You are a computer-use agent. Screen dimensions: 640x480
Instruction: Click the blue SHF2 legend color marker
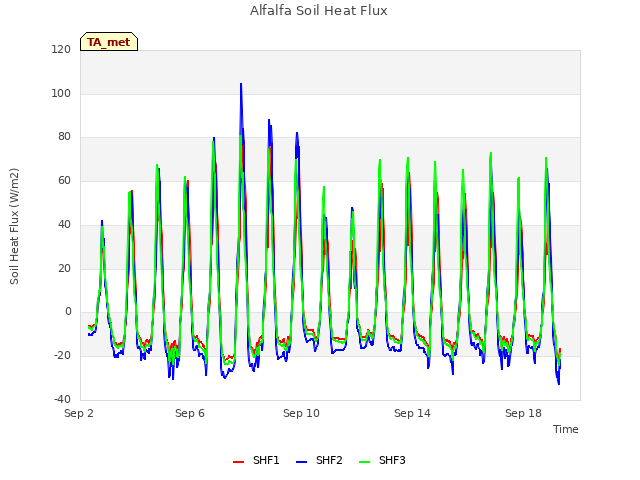pyautogui.click(x=301, y=462)
